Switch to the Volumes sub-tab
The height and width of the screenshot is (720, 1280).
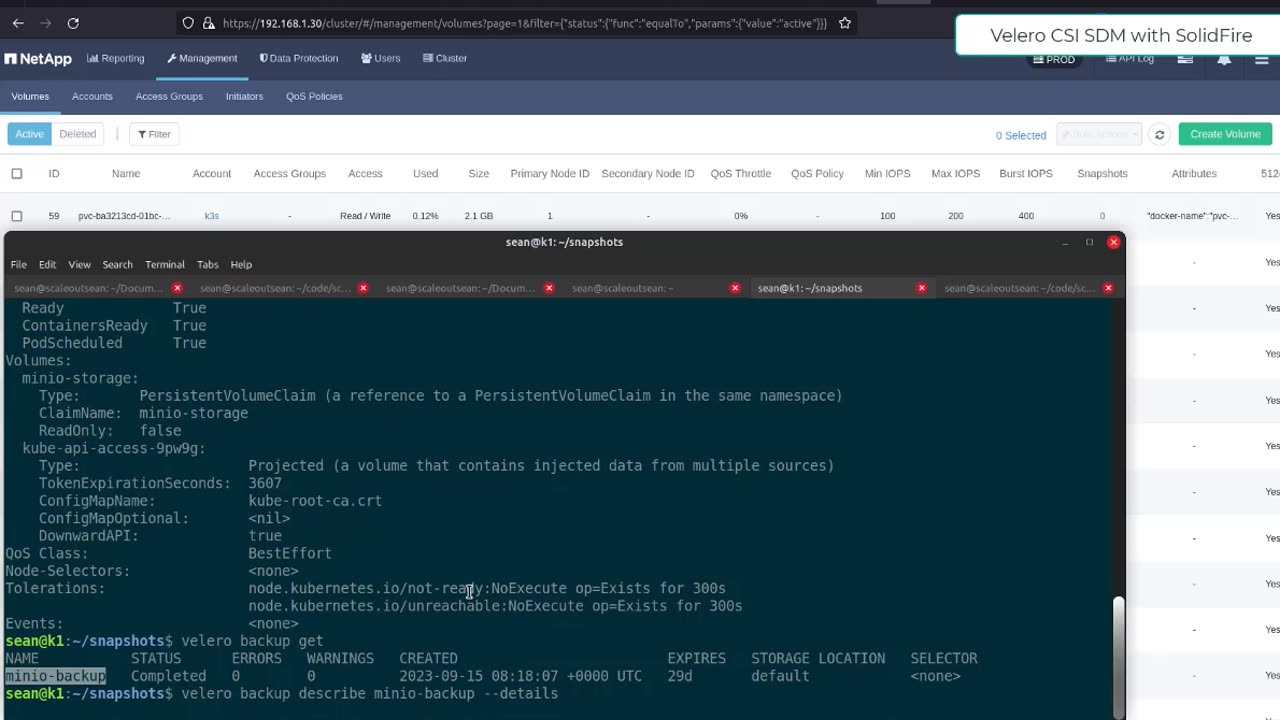(x=30, y=96)
